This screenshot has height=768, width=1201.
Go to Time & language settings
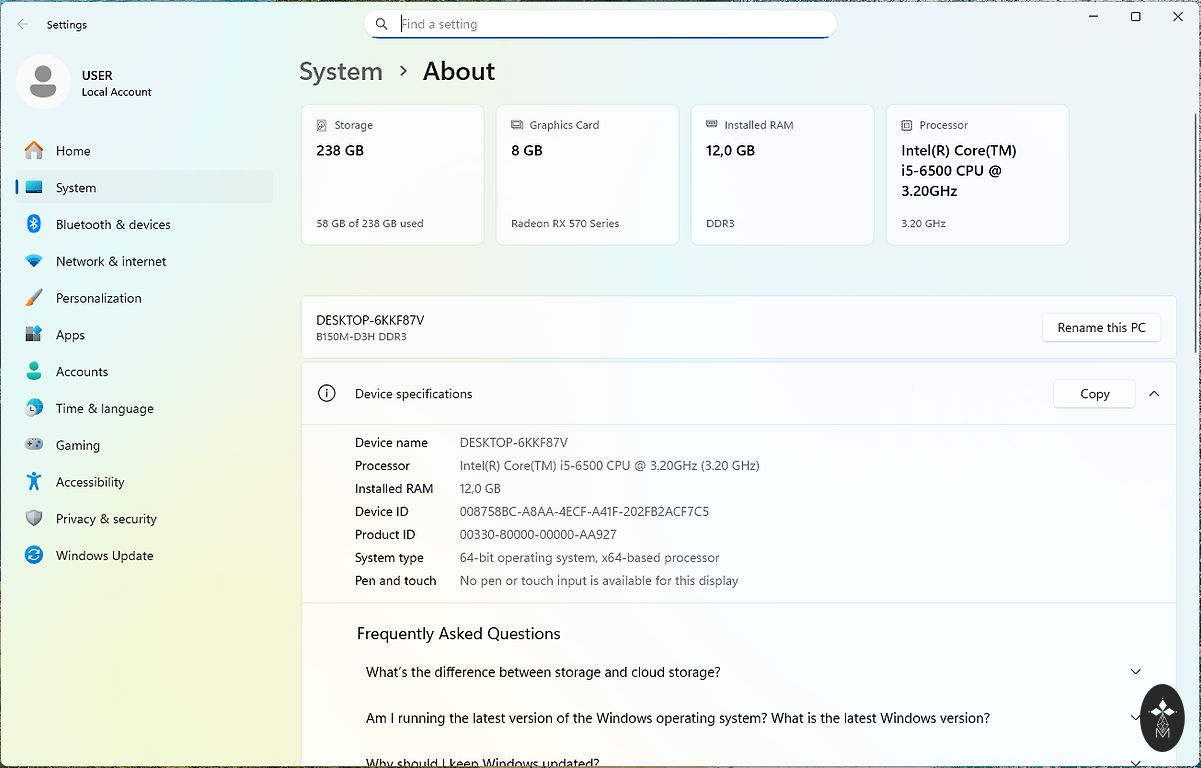point(104,409)
